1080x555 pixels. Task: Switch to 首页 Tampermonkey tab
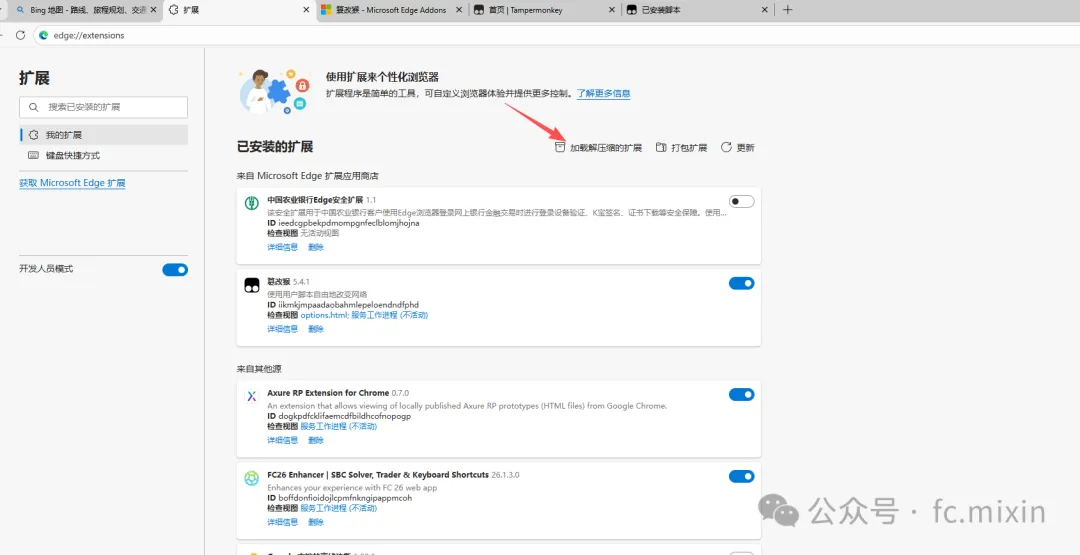click(544, 10)
